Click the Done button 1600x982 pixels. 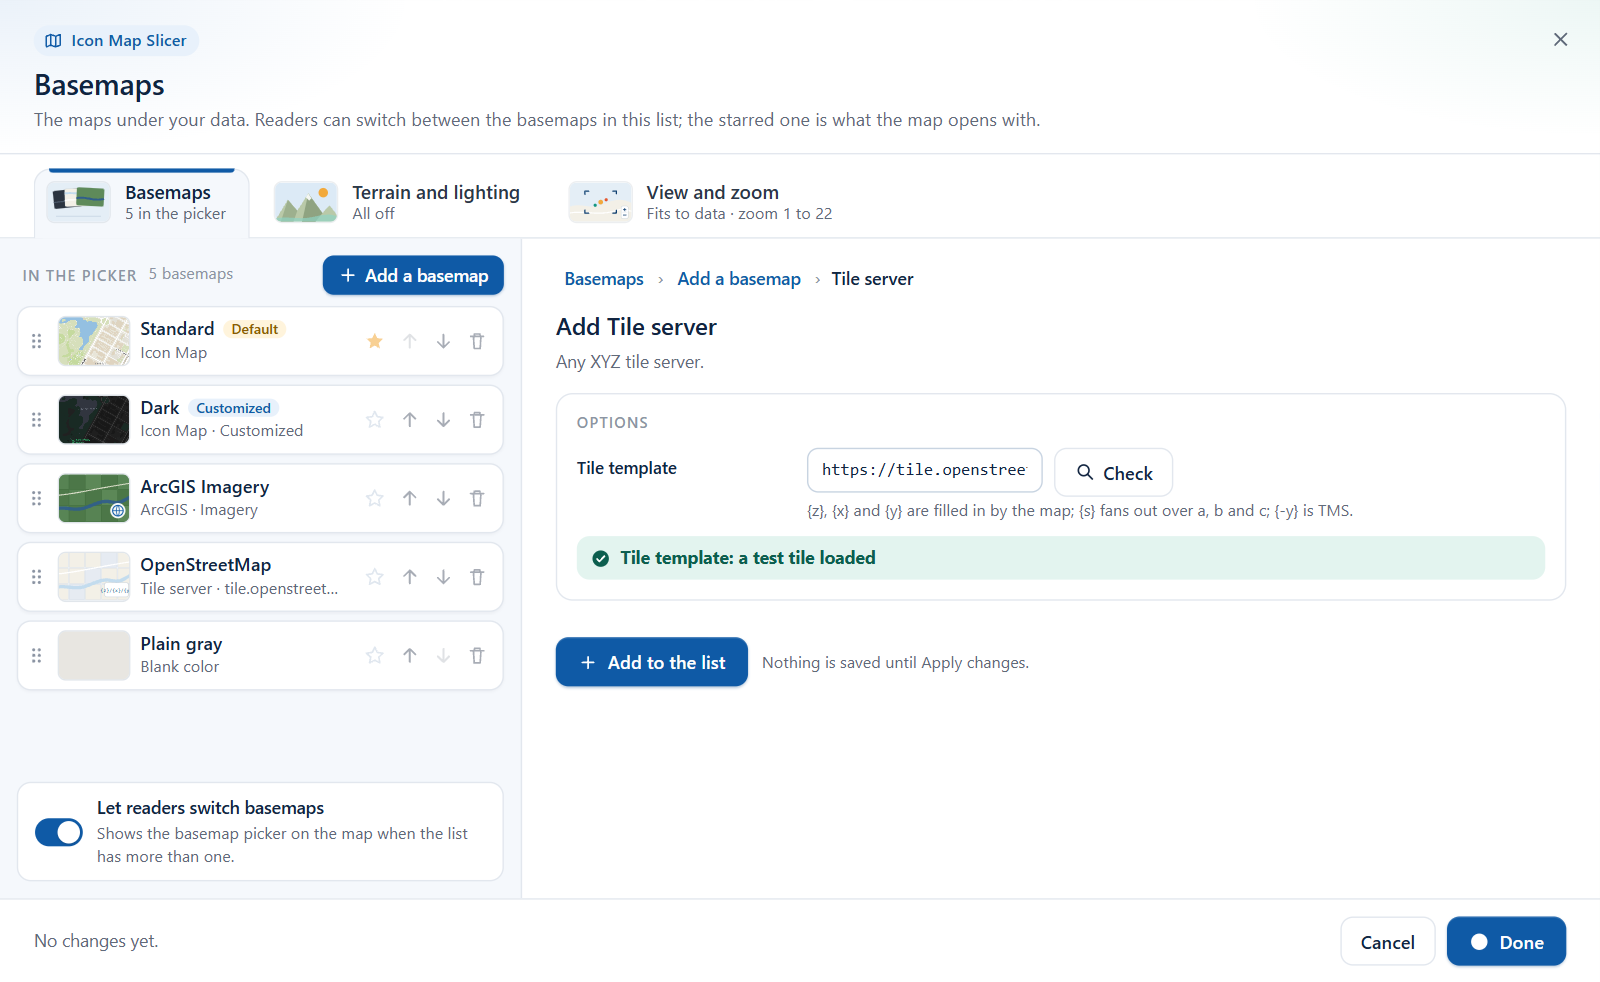tap(1506, 942)
